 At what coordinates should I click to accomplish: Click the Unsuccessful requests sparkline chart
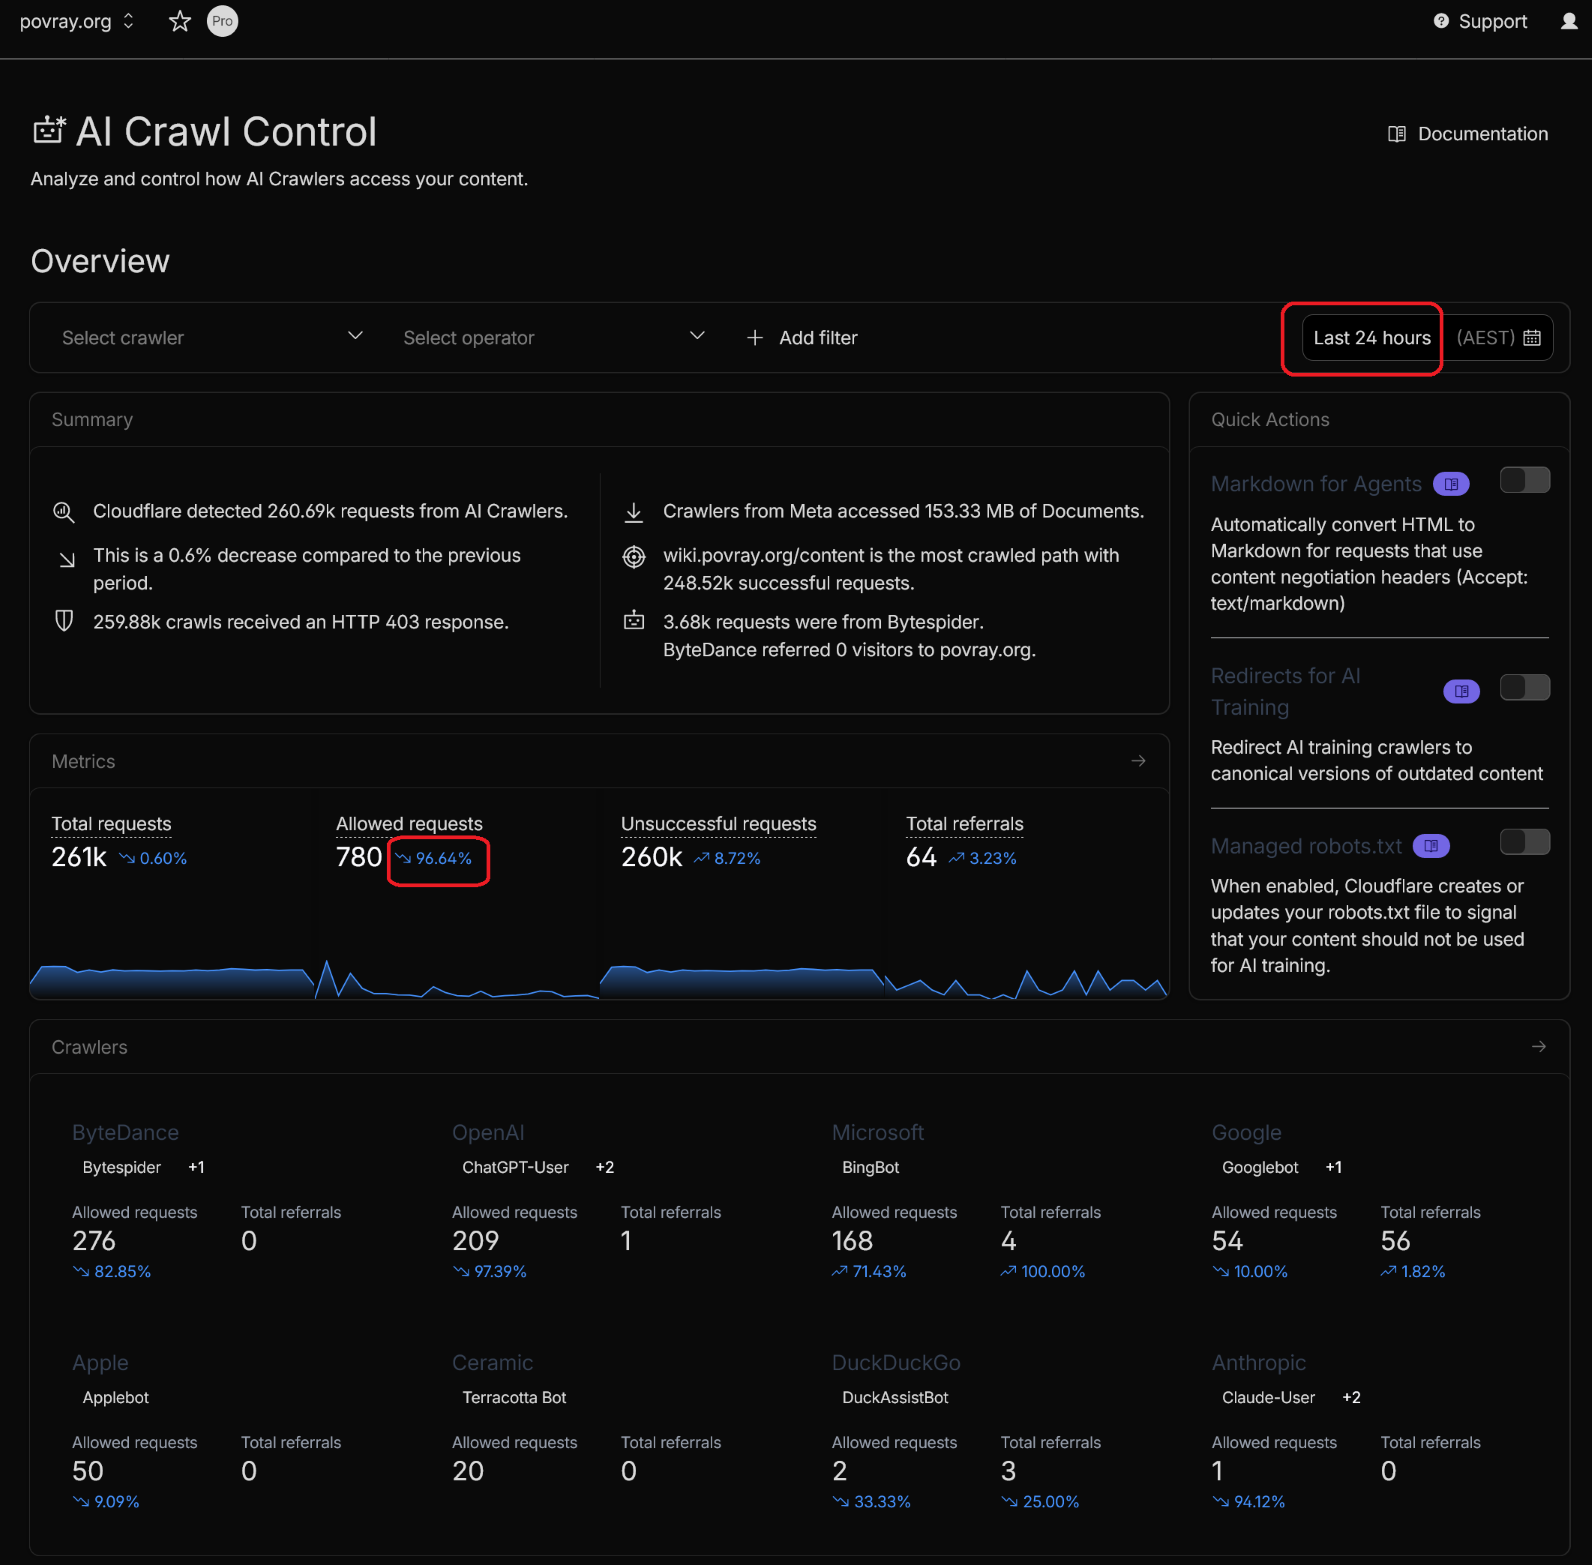point(742,981)
